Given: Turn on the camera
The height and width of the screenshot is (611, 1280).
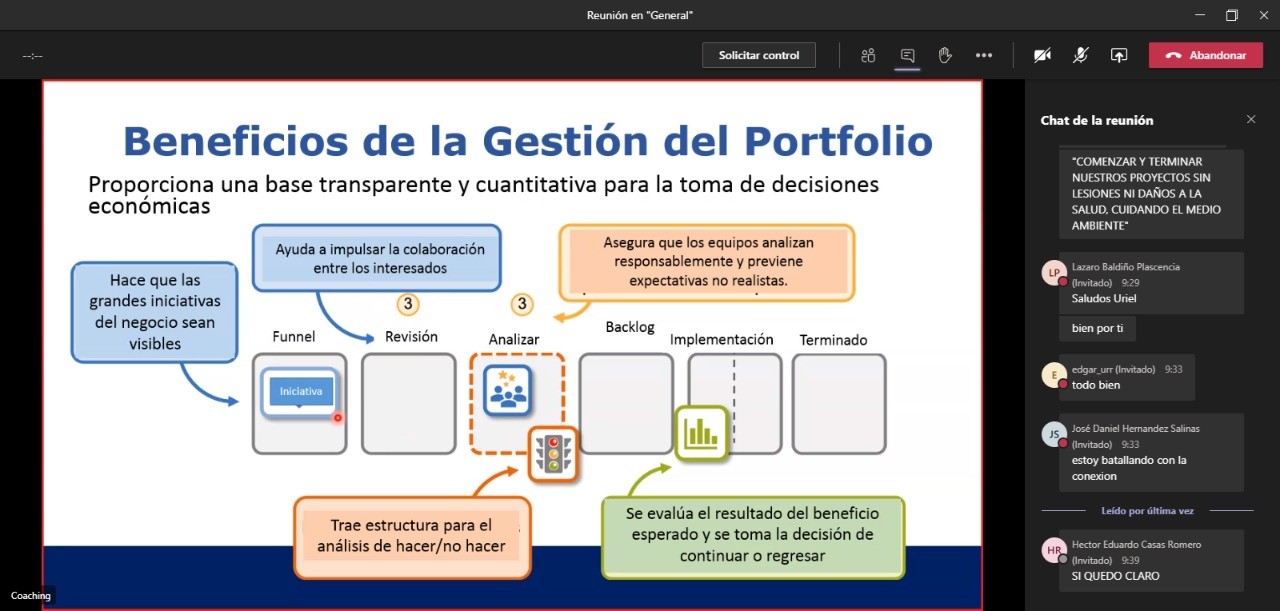Looking at the screenshot, I should (x=1042, y=55).
